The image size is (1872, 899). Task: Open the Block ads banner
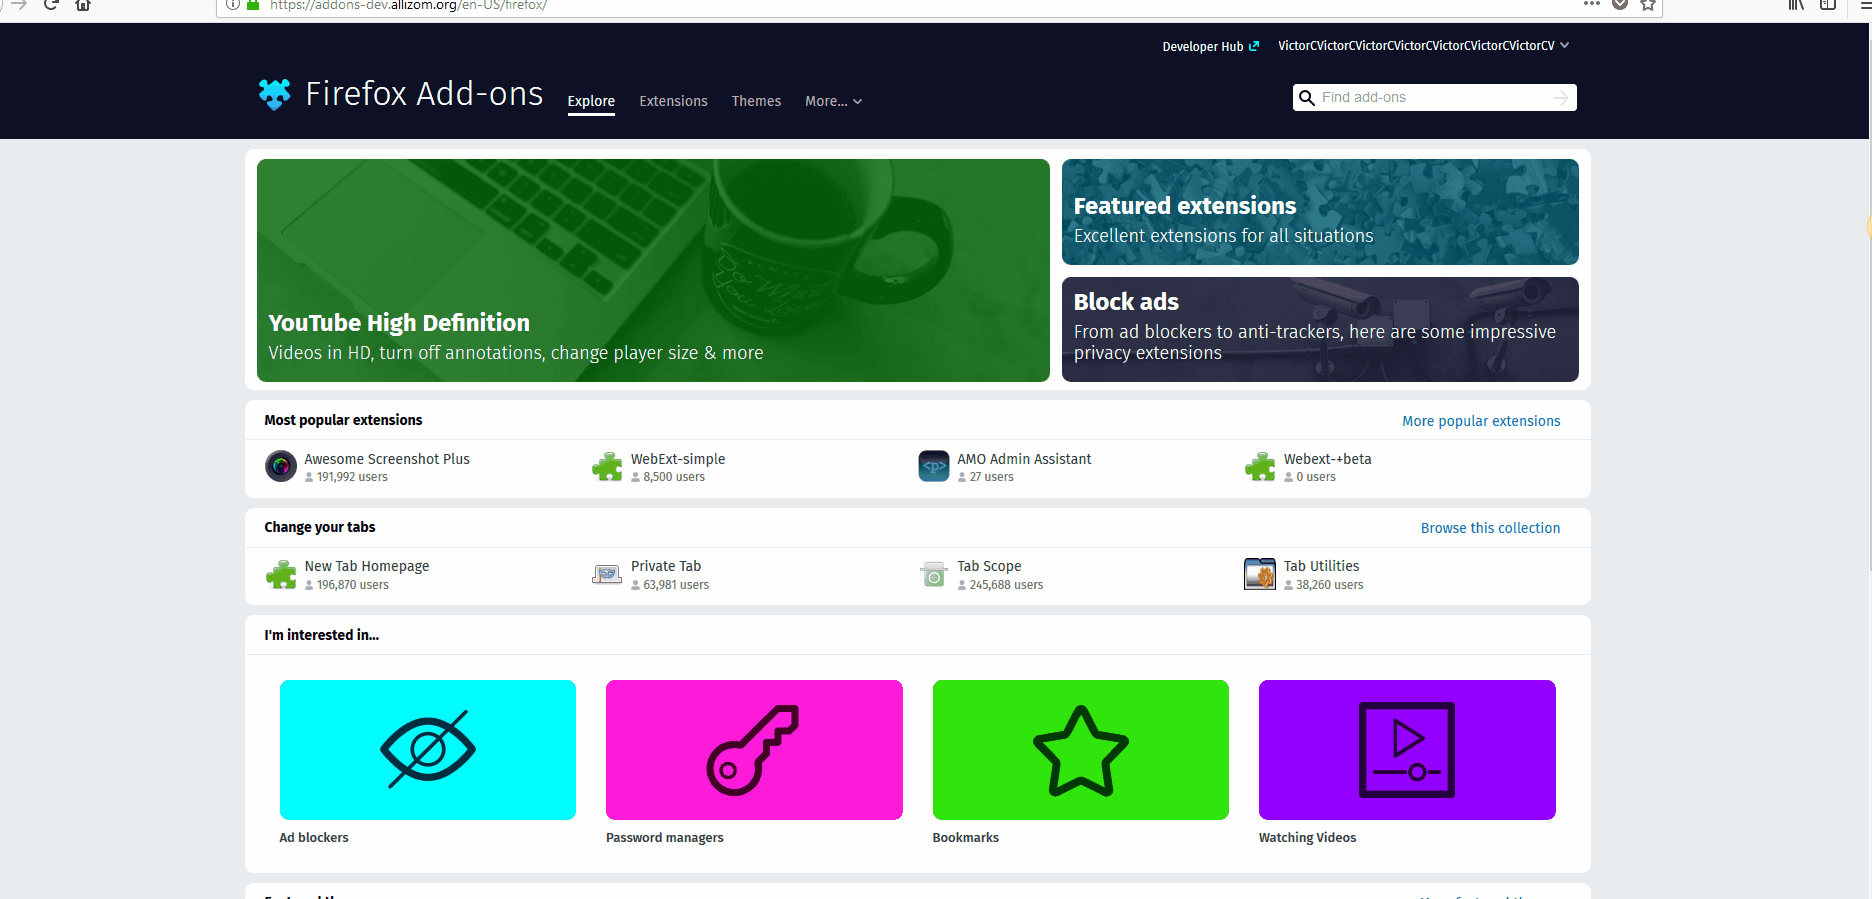[x=1320, y=329]
